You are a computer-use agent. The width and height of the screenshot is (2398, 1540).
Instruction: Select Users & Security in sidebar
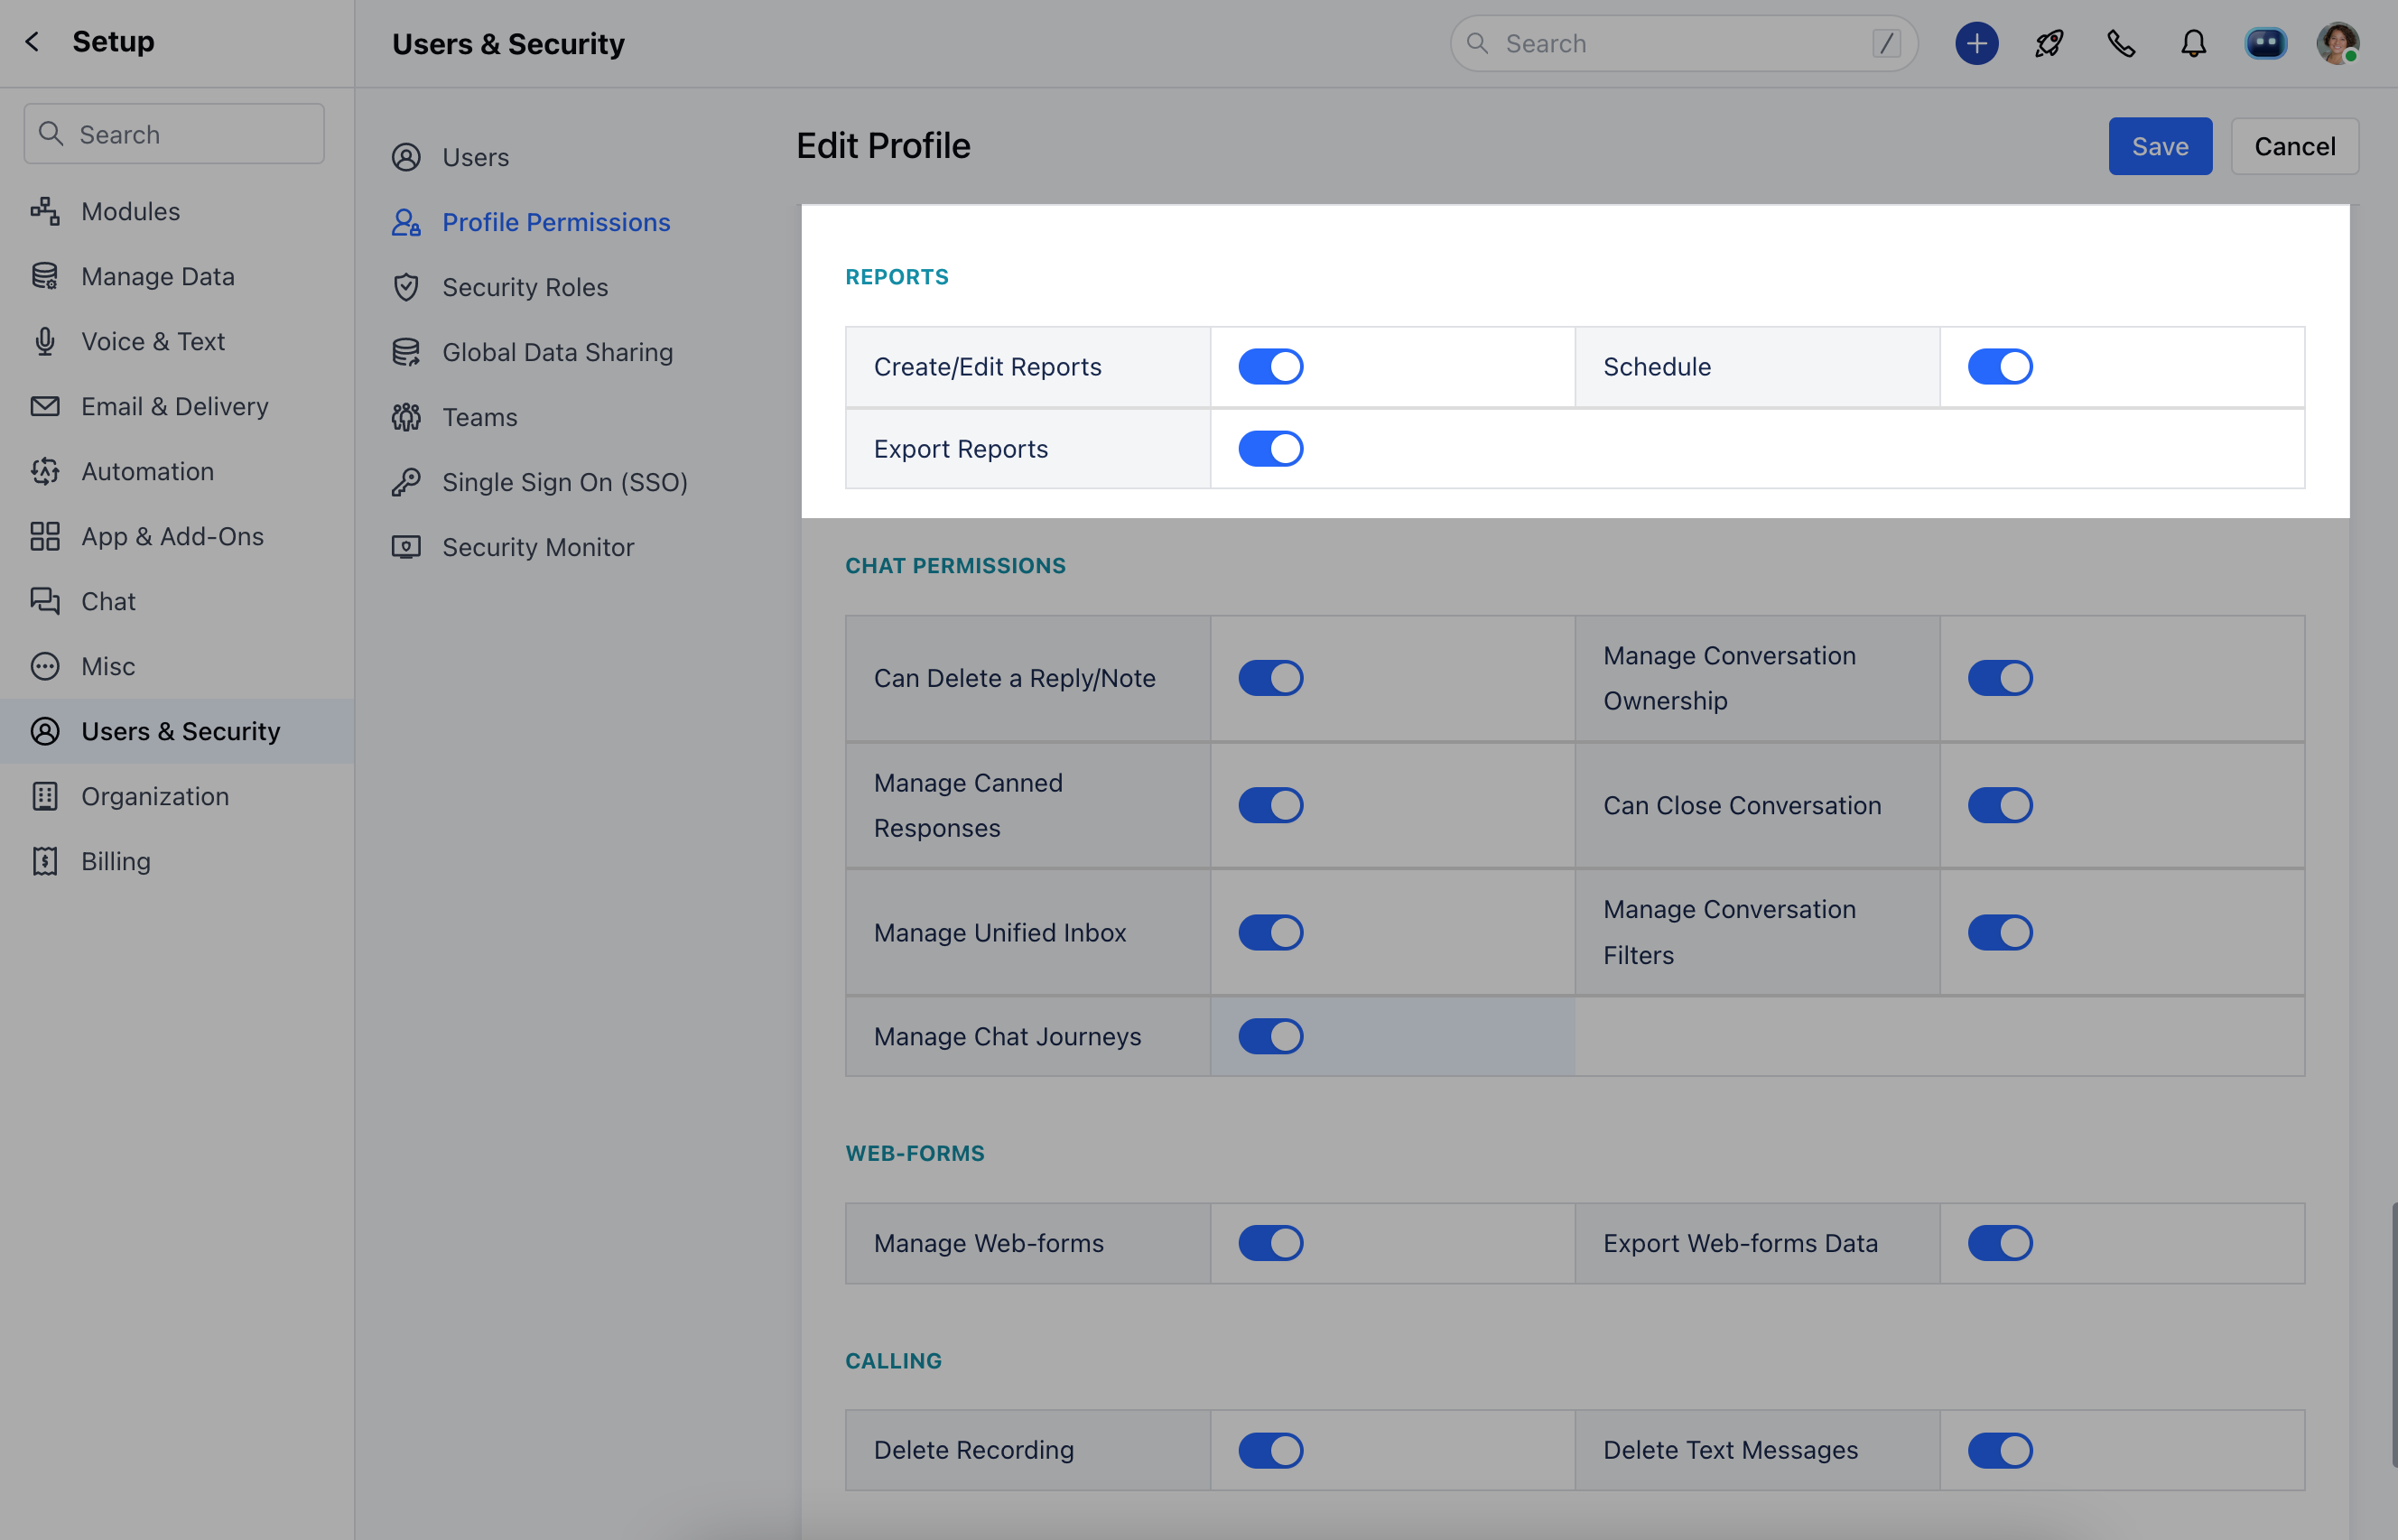click(177, 731)
